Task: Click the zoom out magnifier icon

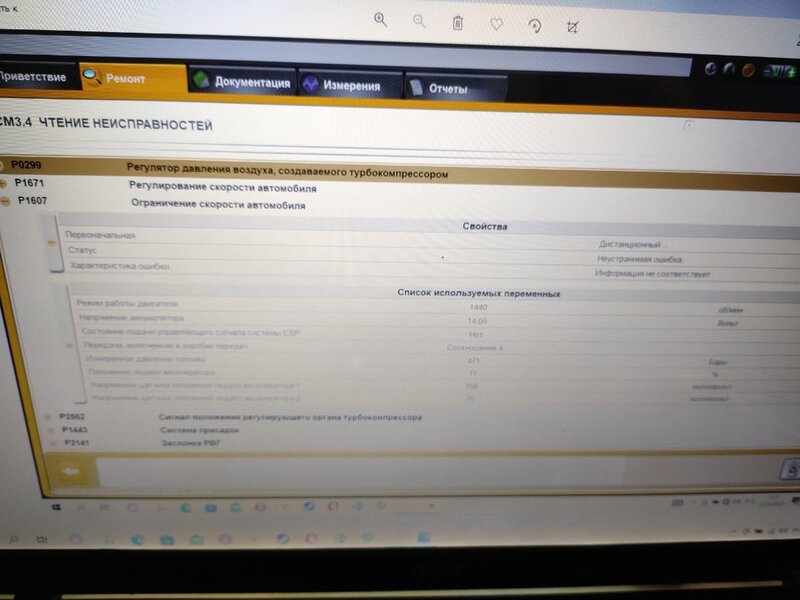Action: coord(419,21)
